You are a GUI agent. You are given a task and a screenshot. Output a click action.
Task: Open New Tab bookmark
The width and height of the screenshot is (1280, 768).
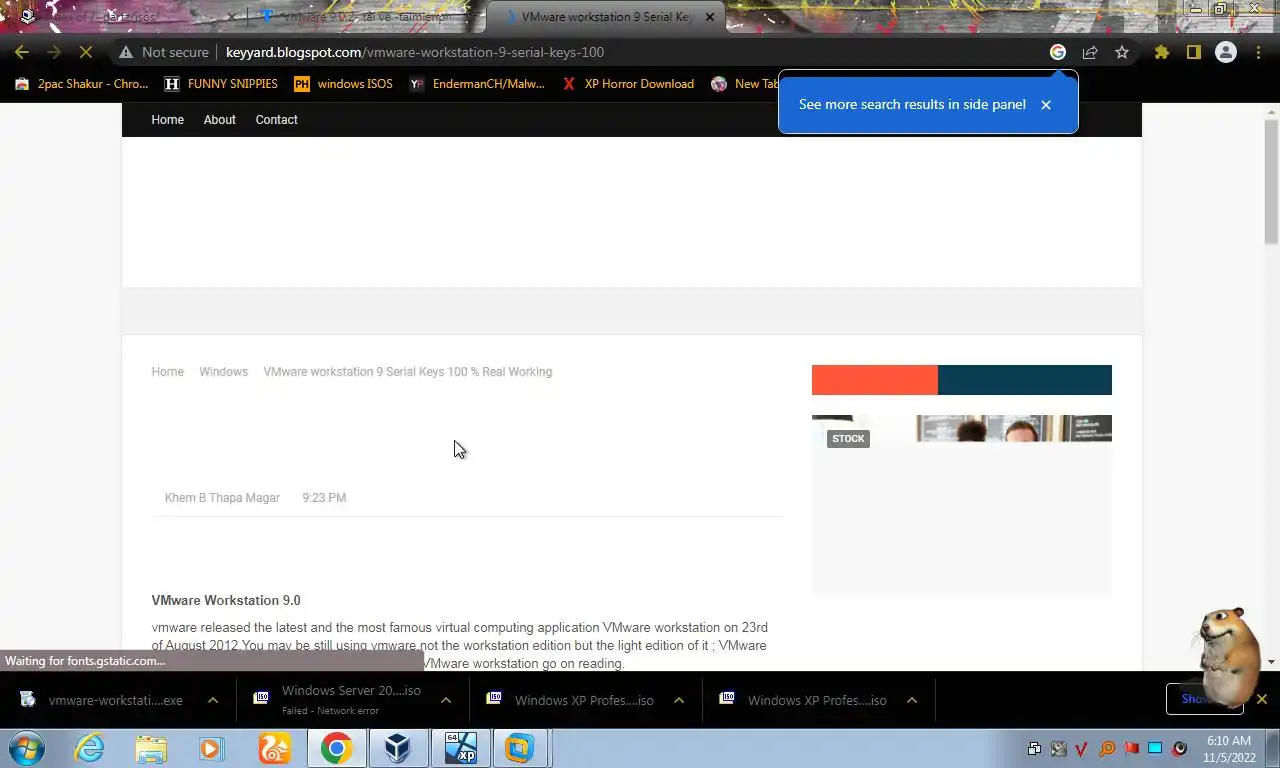(745, 84)
